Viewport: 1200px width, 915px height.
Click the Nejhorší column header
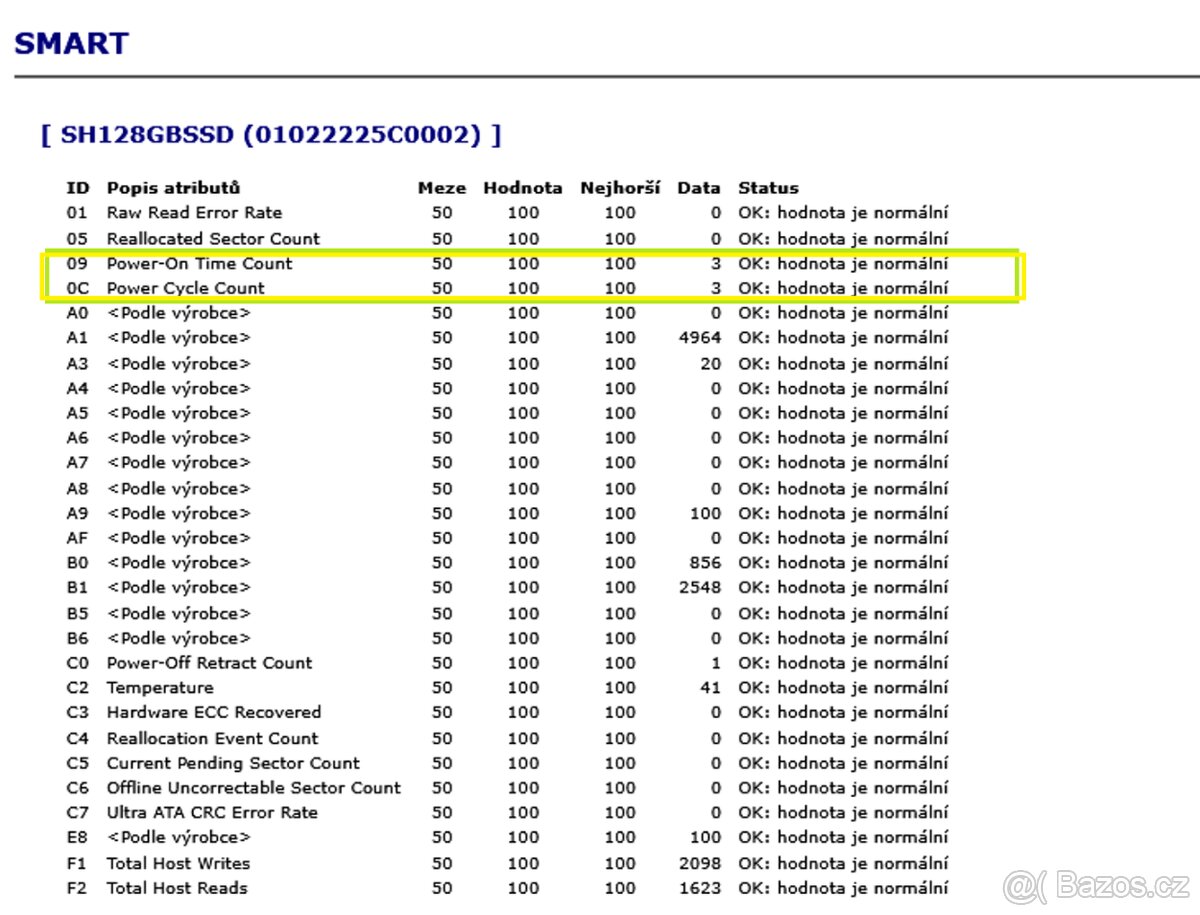click(619, 188)
